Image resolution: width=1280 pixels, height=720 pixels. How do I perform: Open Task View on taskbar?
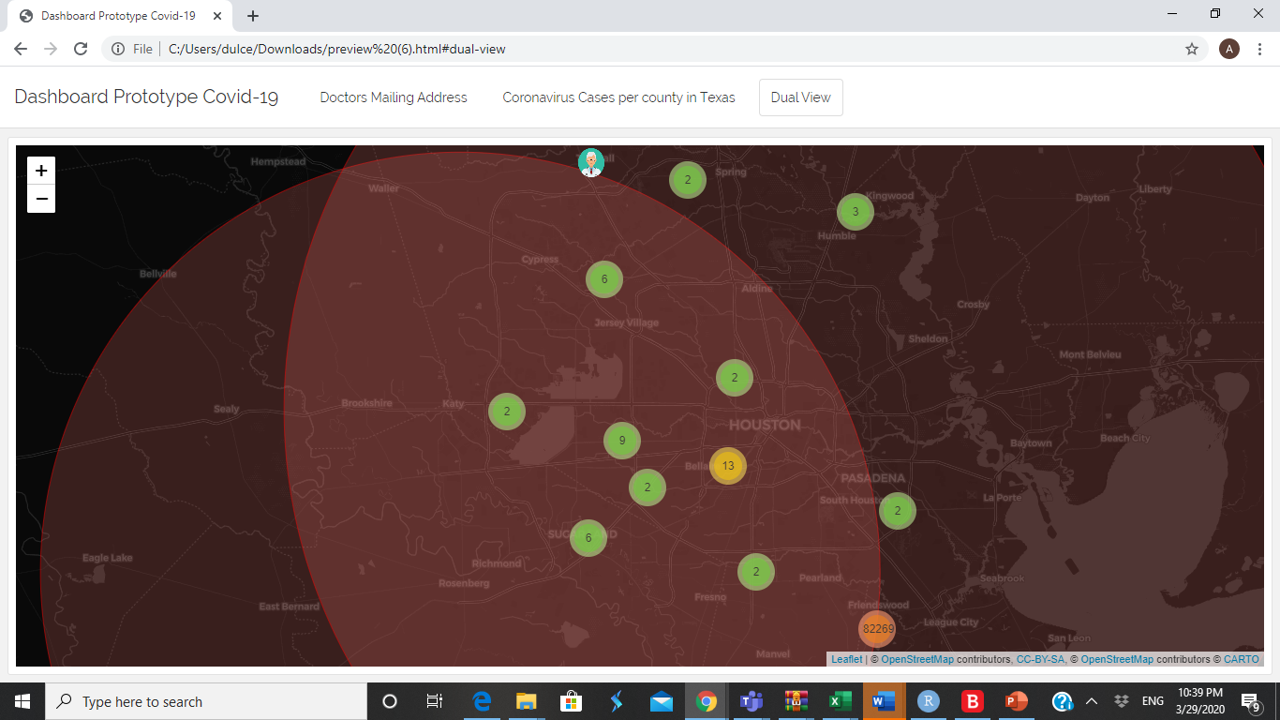pos(434,701)
